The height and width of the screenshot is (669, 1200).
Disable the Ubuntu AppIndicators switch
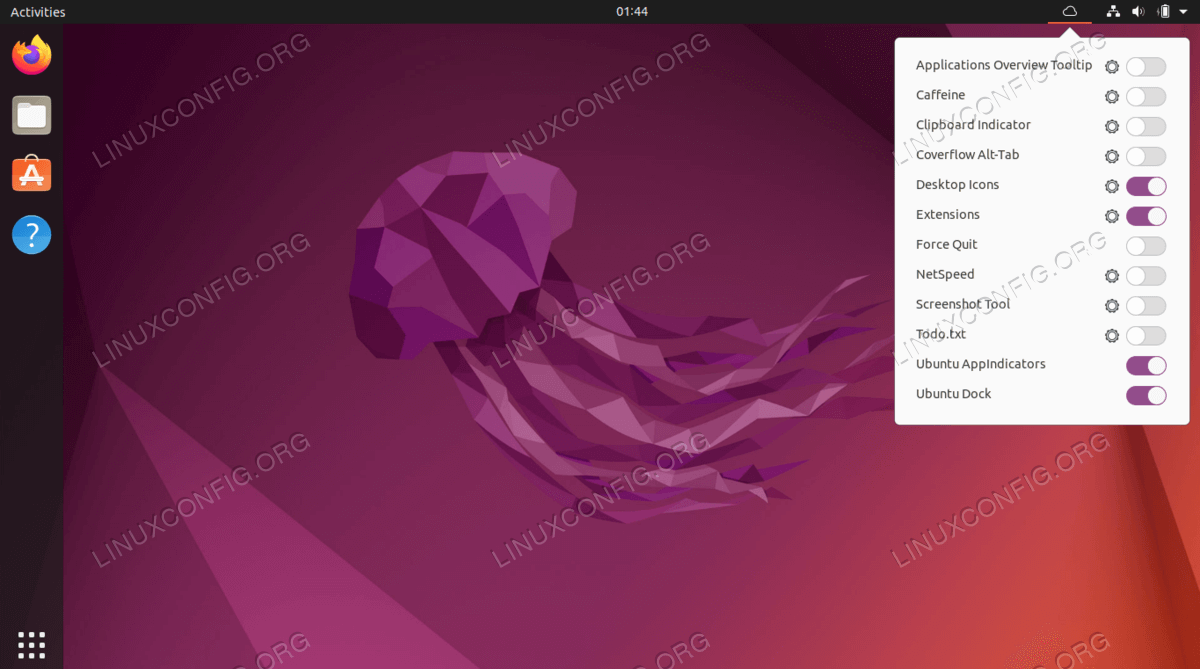point(1146,366)
